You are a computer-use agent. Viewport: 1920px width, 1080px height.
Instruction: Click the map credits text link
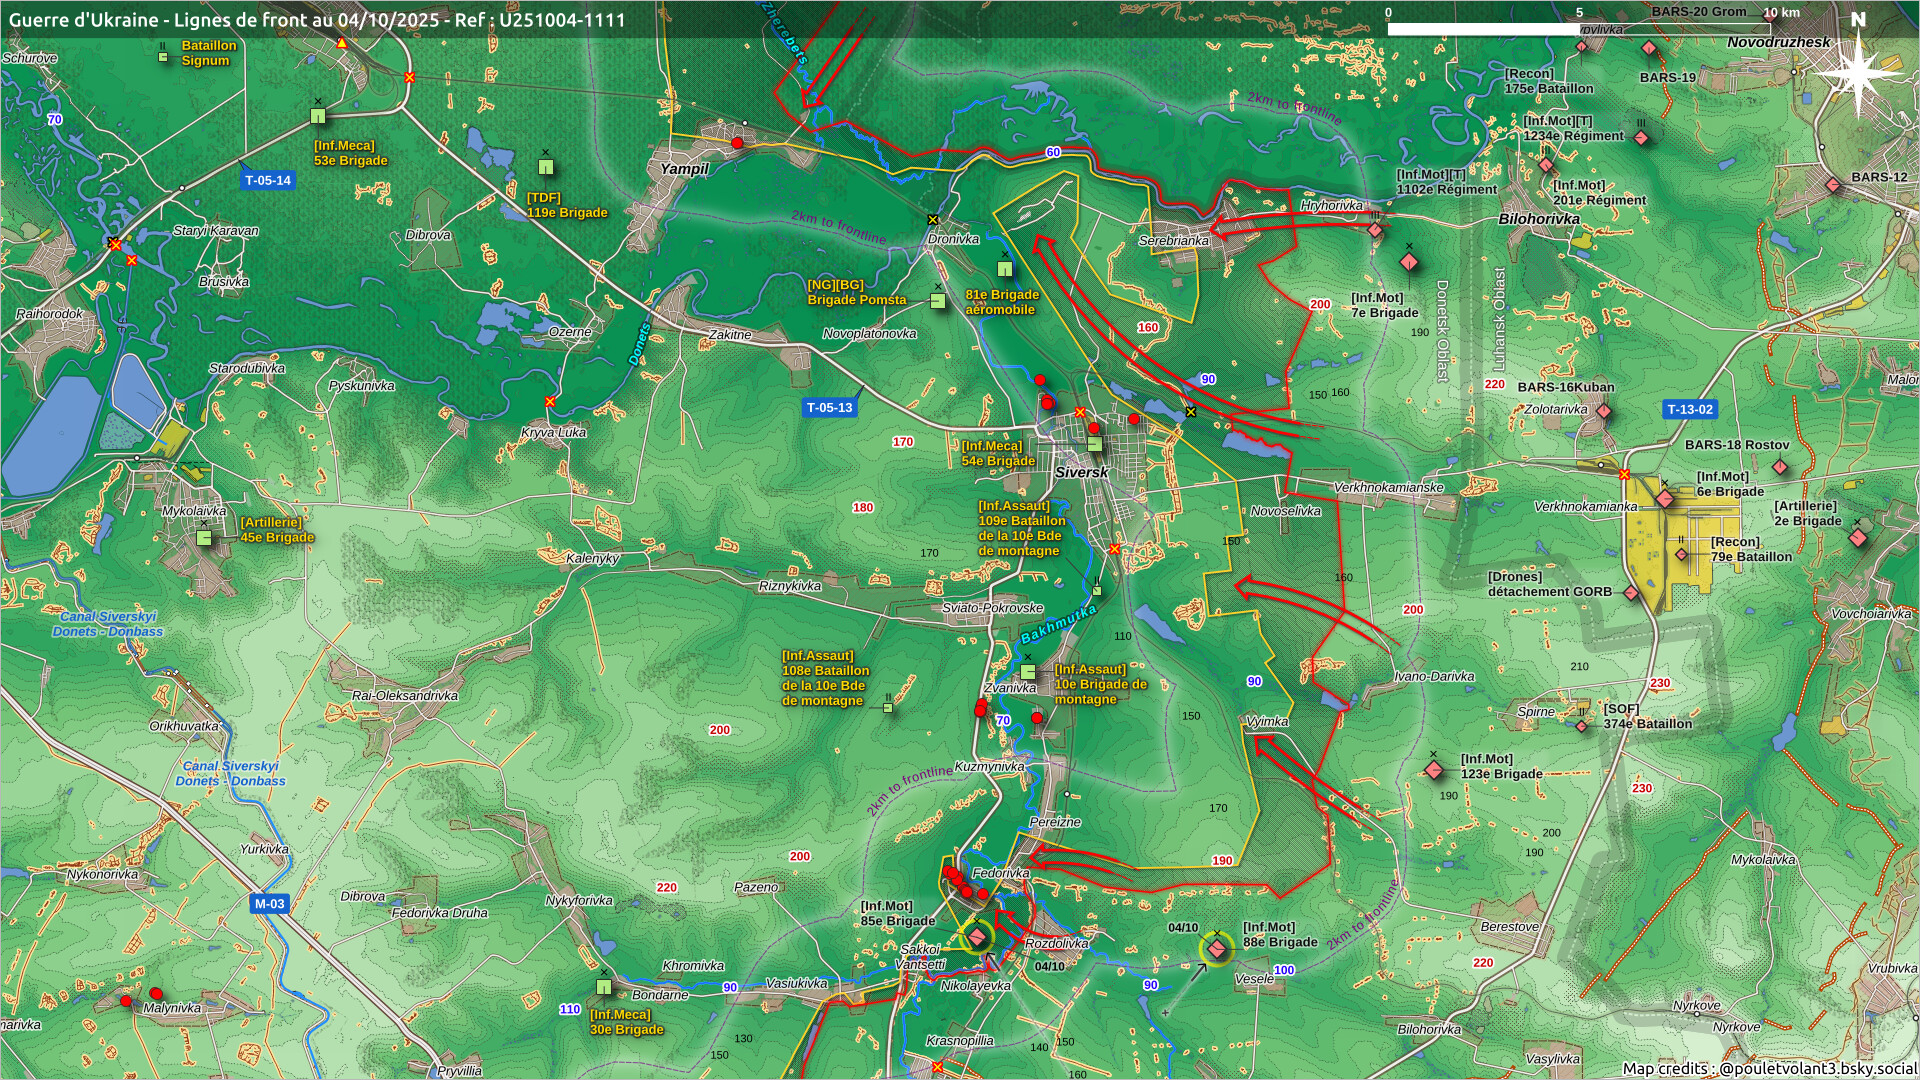(x=1769, y=1068)
